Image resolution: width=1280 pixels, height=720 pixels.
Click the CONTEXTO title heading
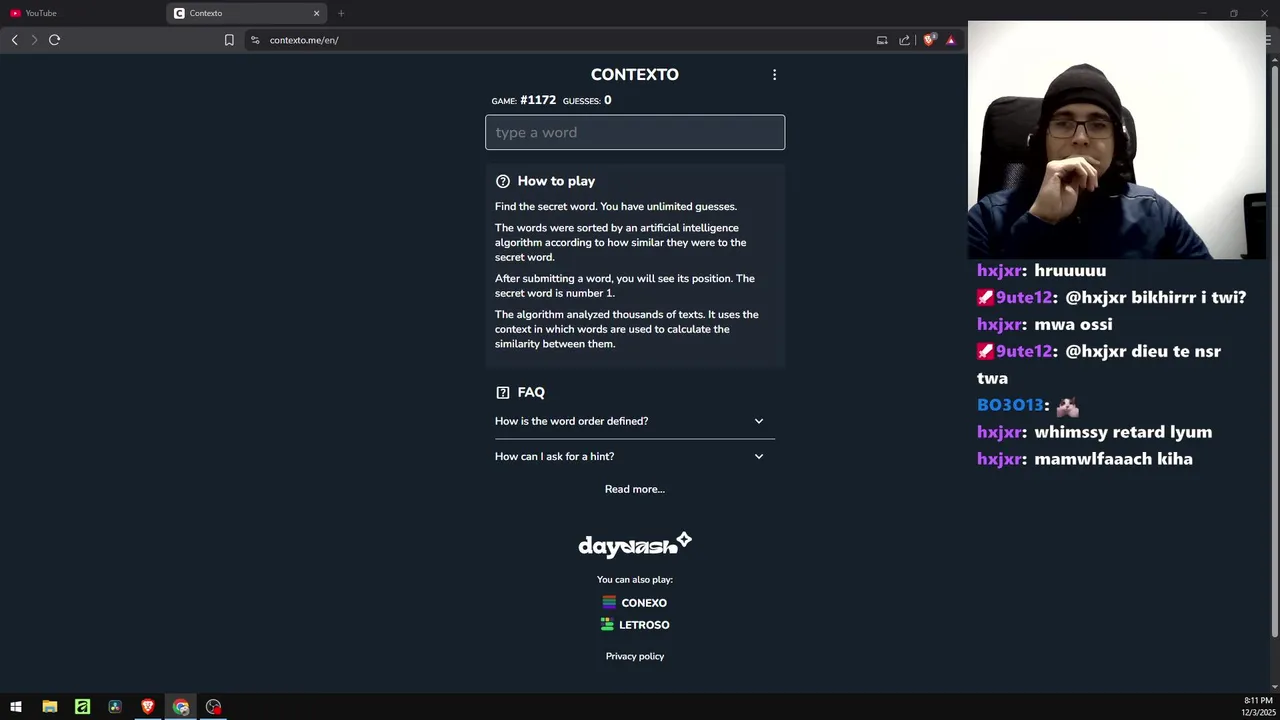tap(635, 75)
